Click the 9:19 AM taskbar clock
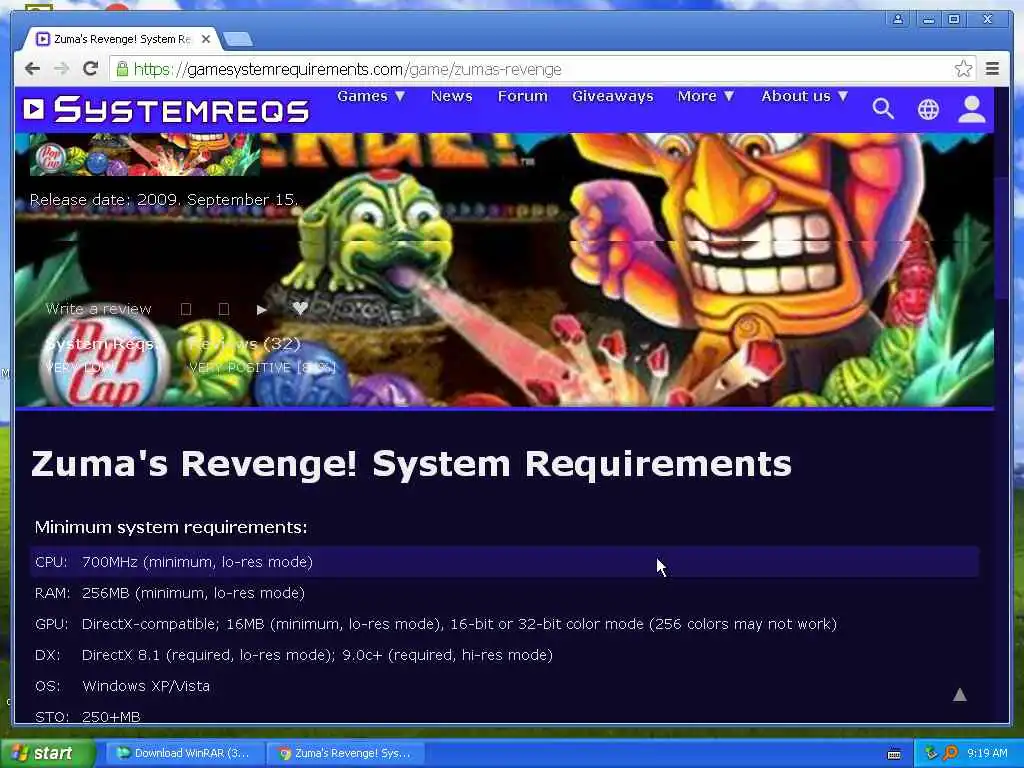The height and width of the screenshot is (768, 1024). click(987, 753)
